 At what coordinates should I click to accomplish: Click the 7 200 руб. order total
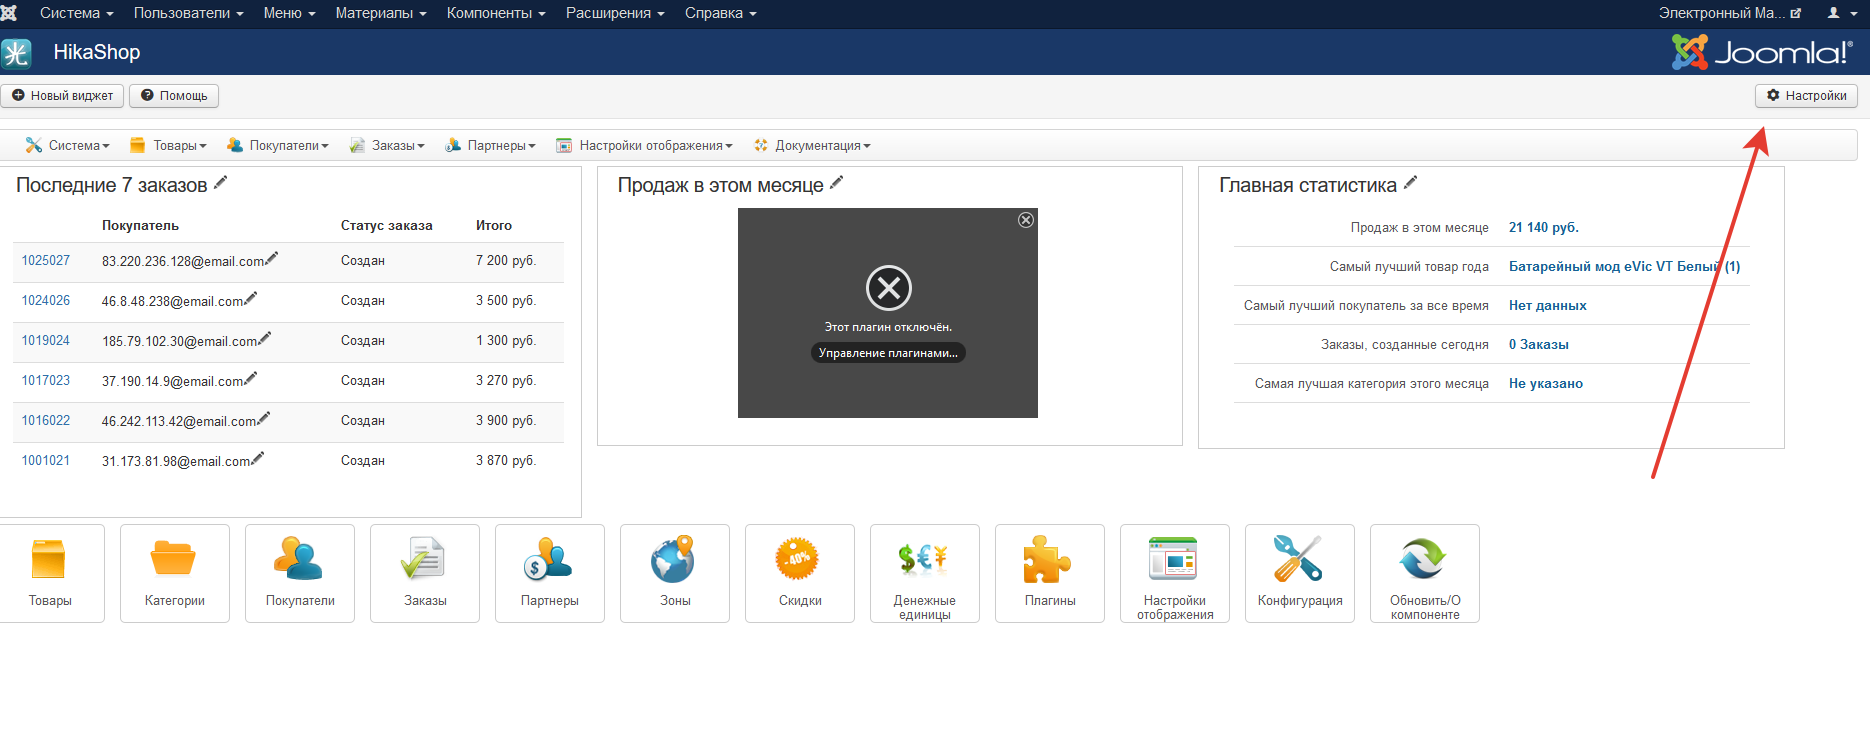[506, 260]
